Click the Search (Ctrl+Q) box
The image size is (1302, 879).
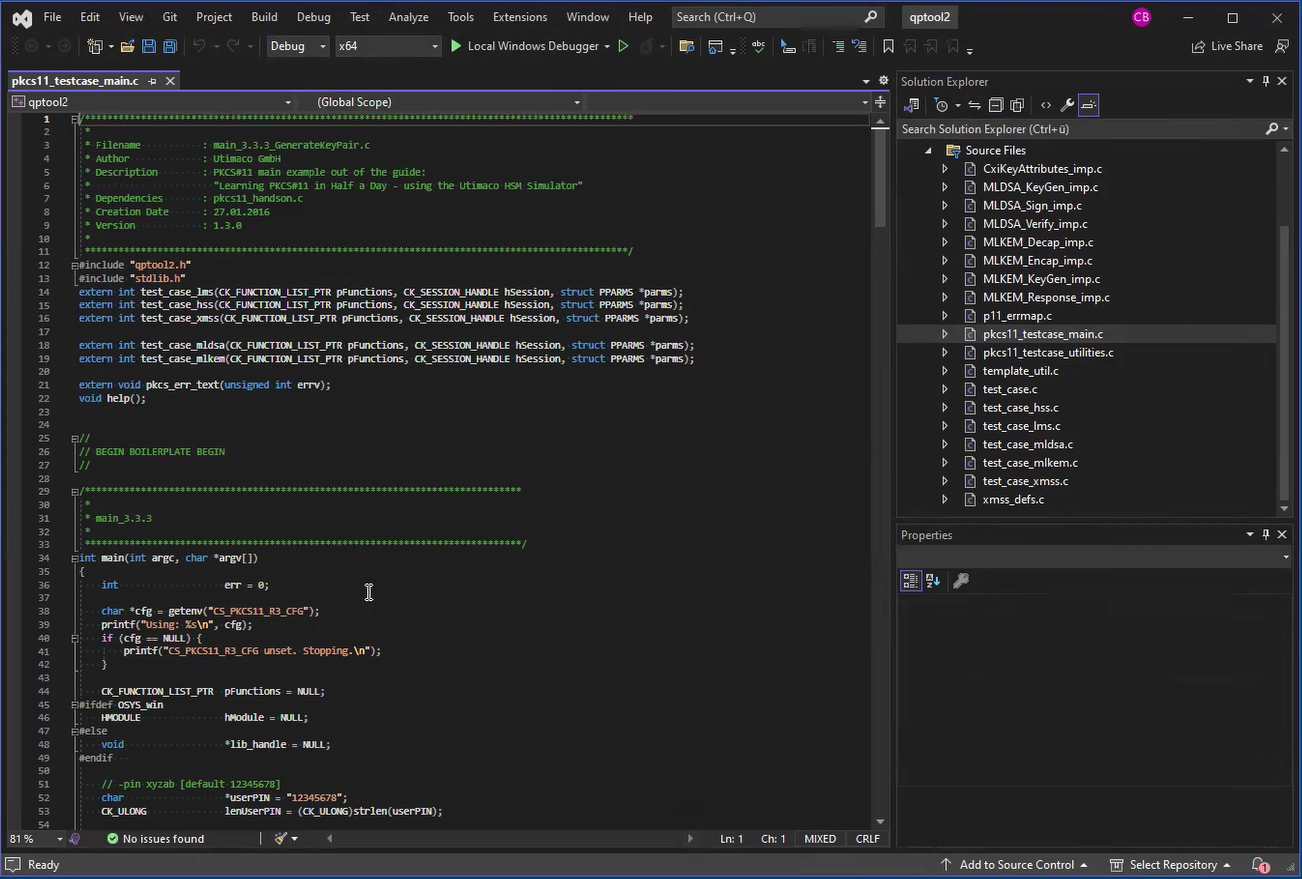pos(777,17)
